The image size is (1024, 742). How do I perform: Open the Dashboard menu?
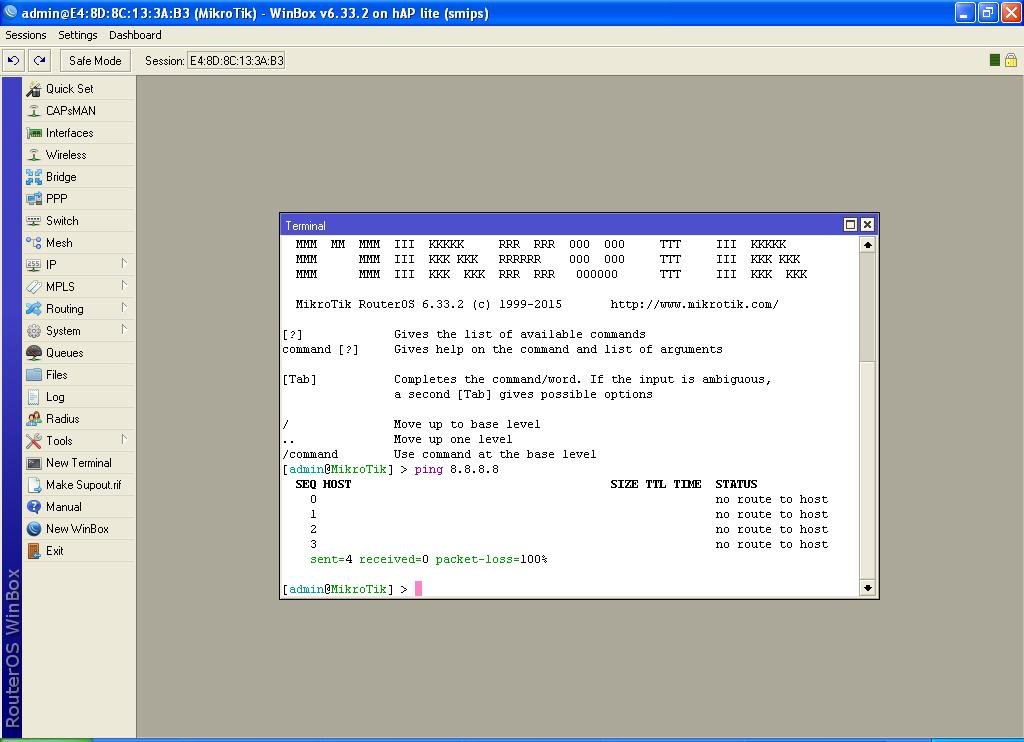coord(135,35)
